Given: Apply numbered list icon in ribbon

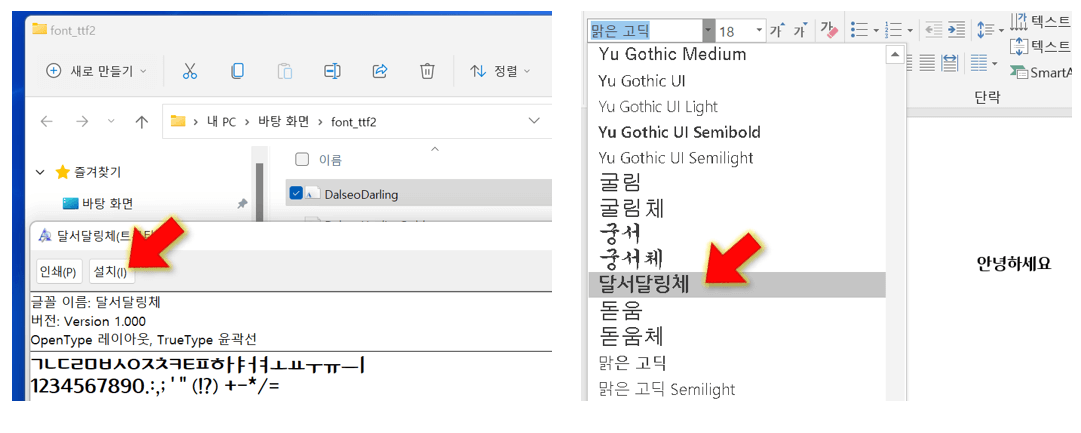Looking at the screenshot, I should point(893,30).
